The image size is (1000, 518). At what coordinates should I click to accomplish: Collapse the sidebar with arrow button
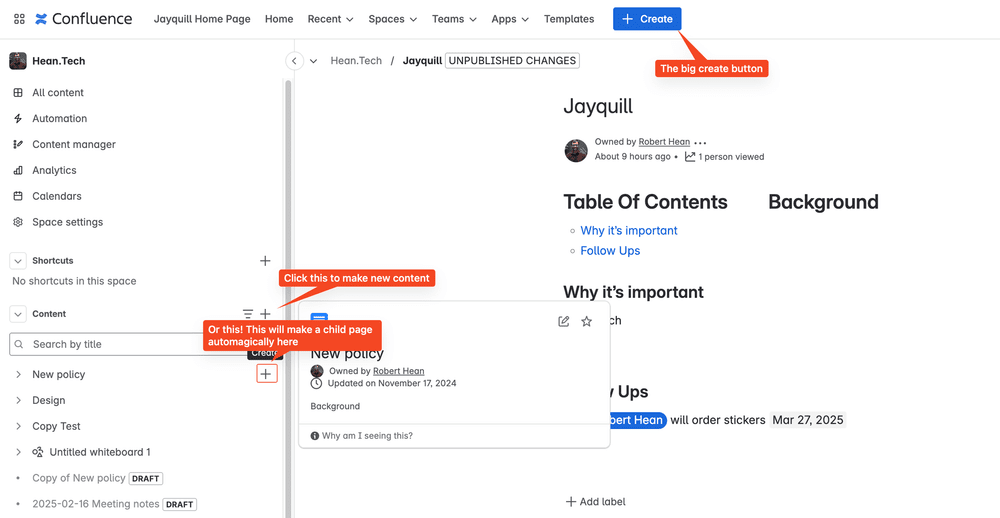tap(294, 61)
